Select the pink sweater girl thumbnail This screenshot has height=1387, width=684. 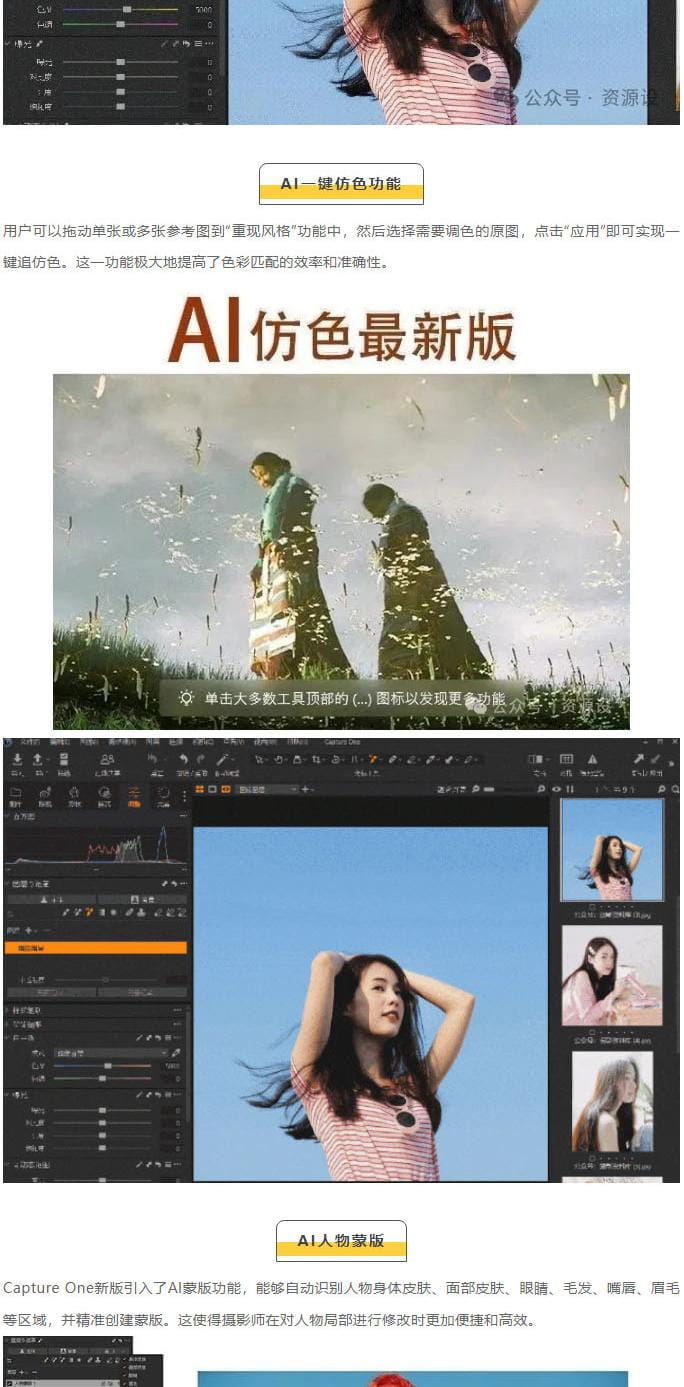(x=611, y=975)
